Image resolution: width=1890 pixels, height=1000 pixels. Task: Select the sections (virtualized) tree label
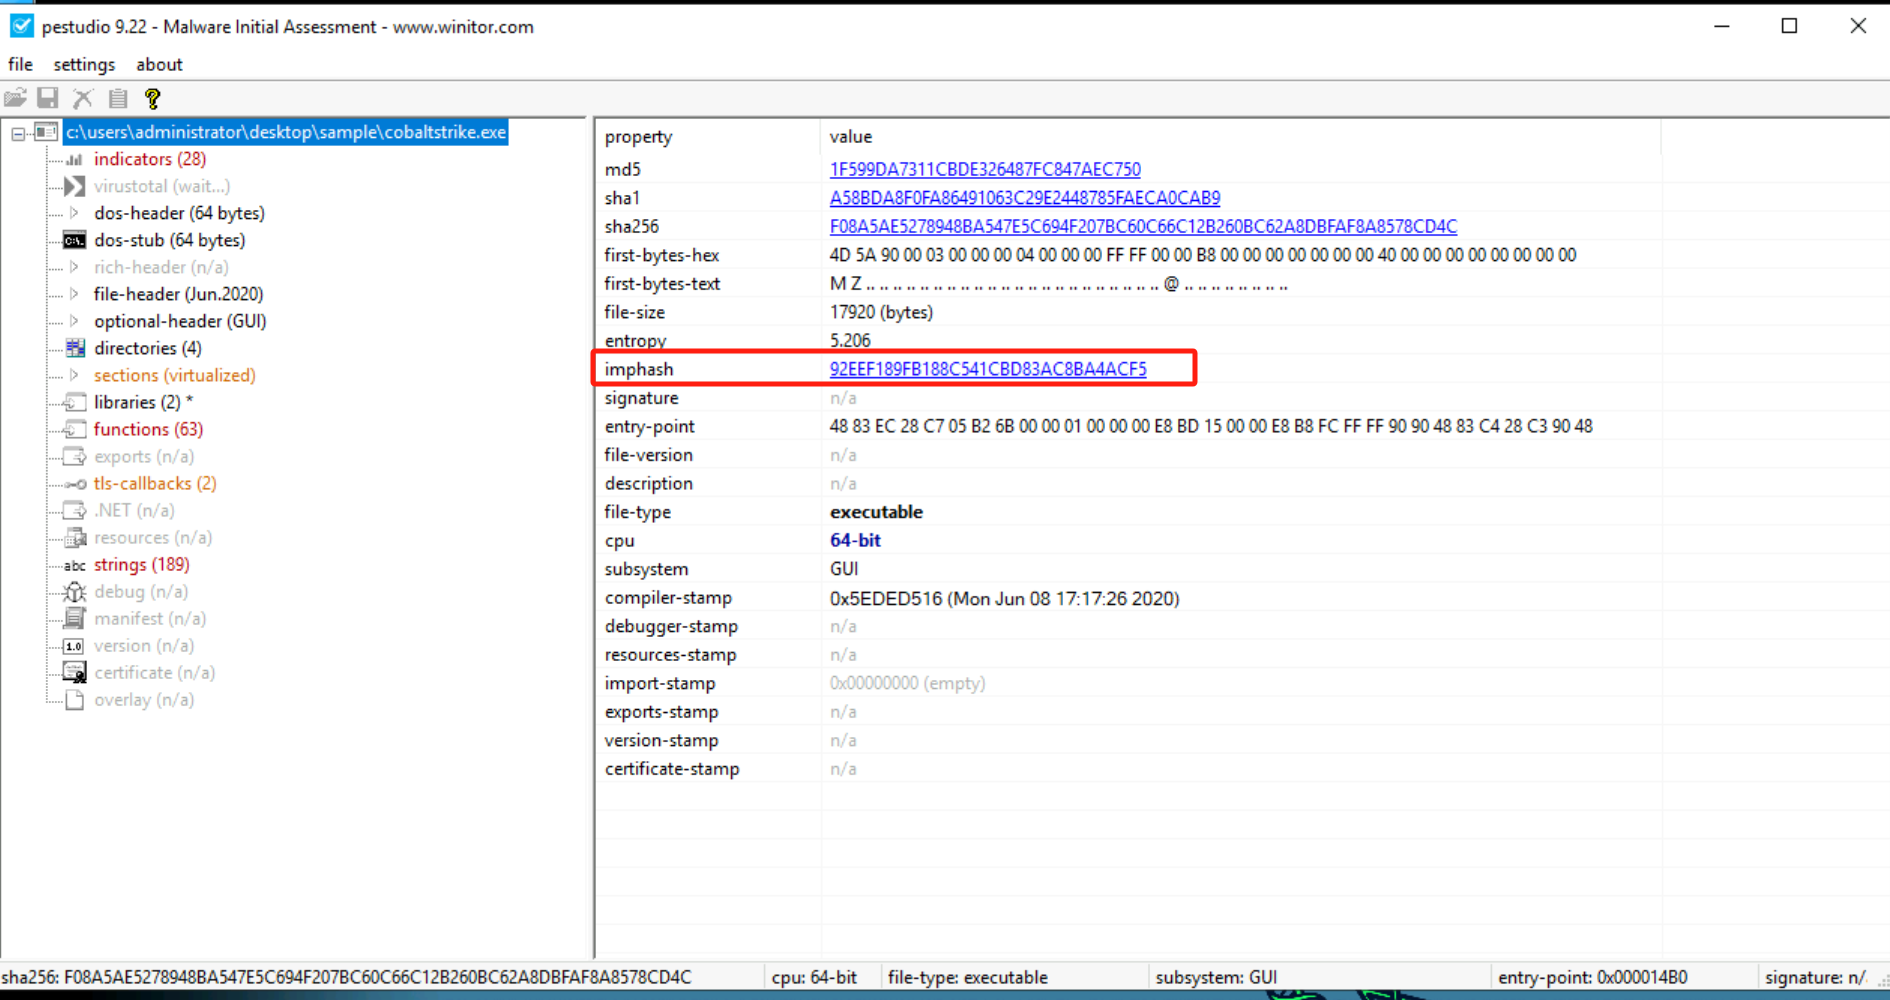175,375
